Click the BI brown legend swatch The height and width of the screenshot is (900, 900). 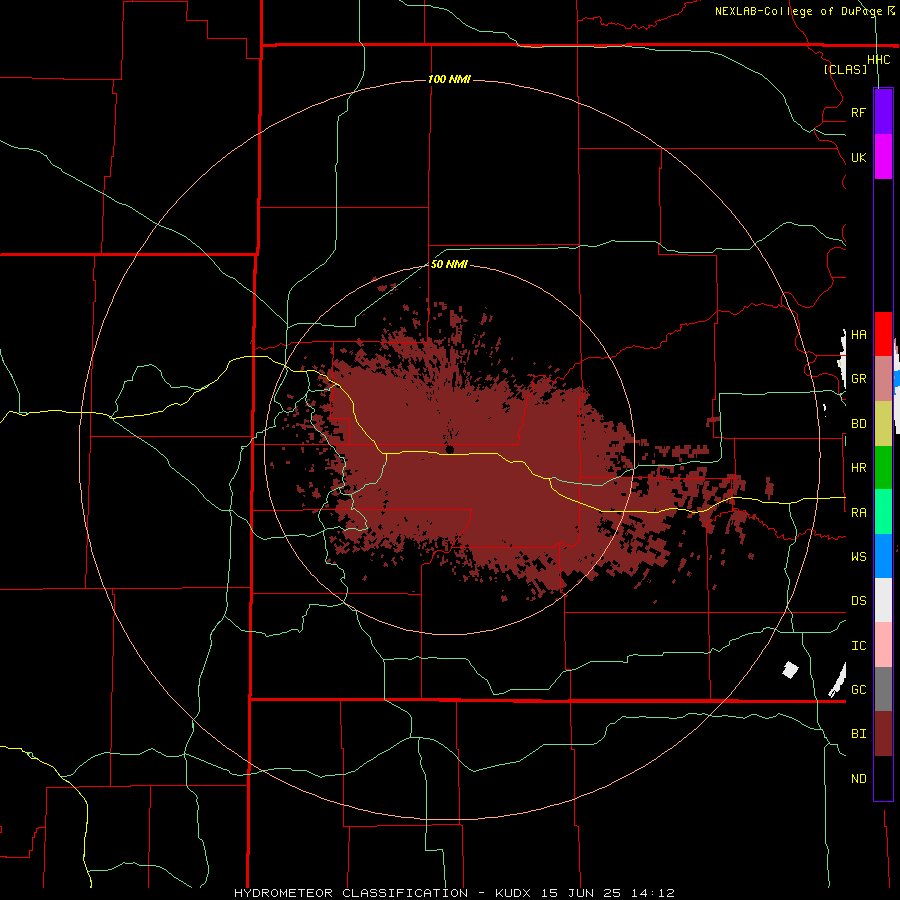tap(883, 734)
